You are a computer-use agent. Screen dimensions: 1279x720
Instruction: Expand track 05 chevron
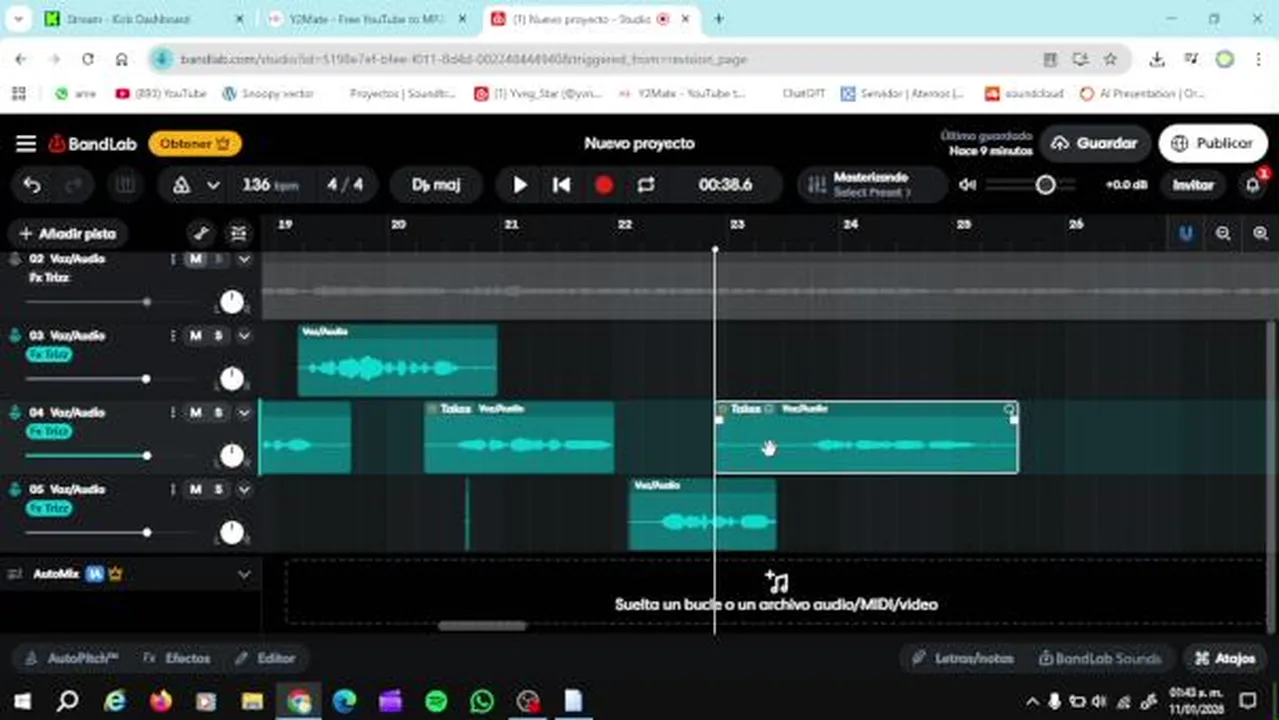(244, 489)
